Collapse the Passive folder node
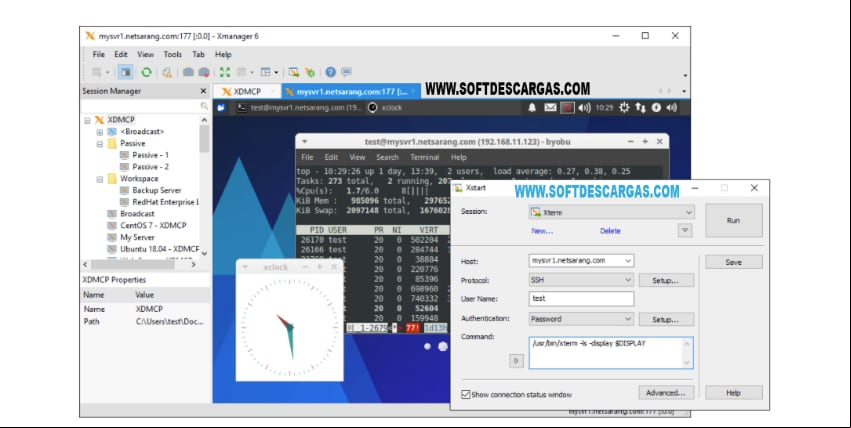This screenshot has height=428, width=851. tap(99, 144)
